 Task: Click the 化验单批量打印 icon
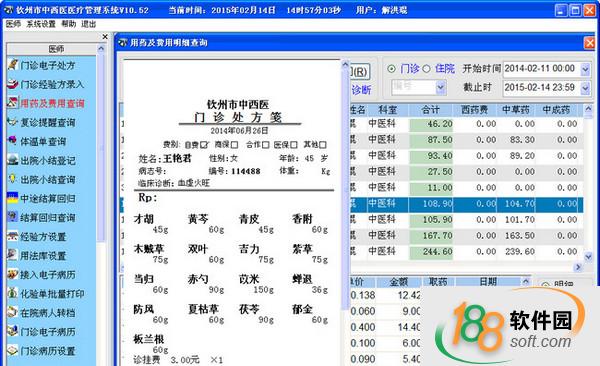click(13, 293)
